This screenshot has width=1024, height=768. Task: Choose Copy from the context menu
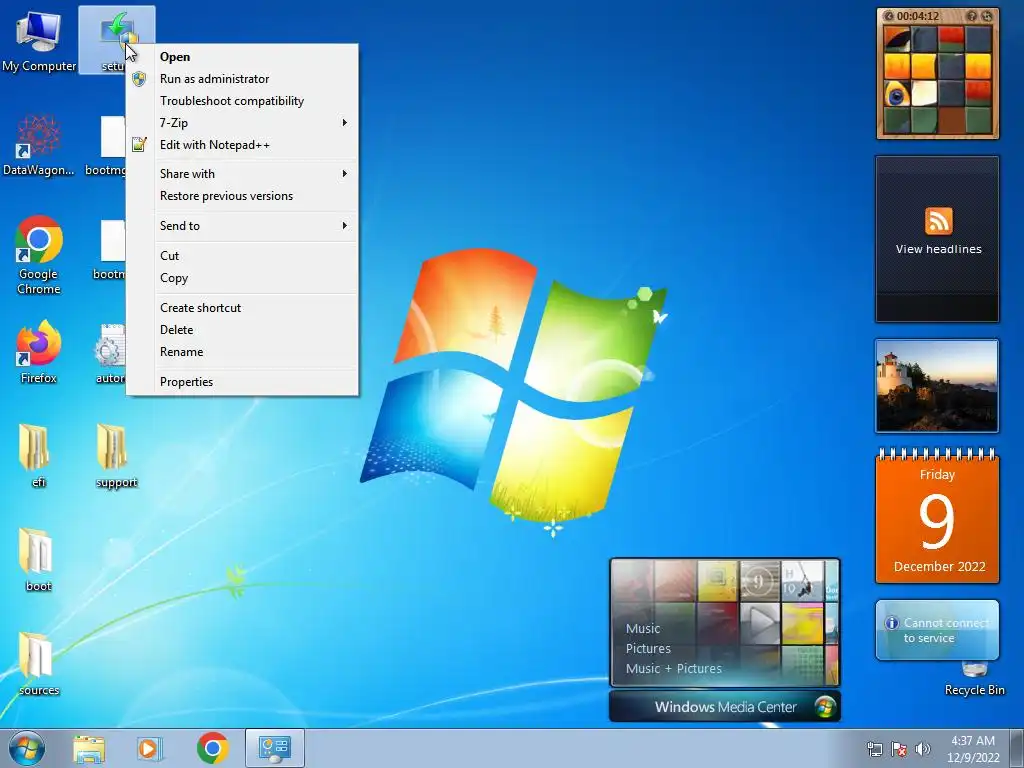tap(242, 278)
